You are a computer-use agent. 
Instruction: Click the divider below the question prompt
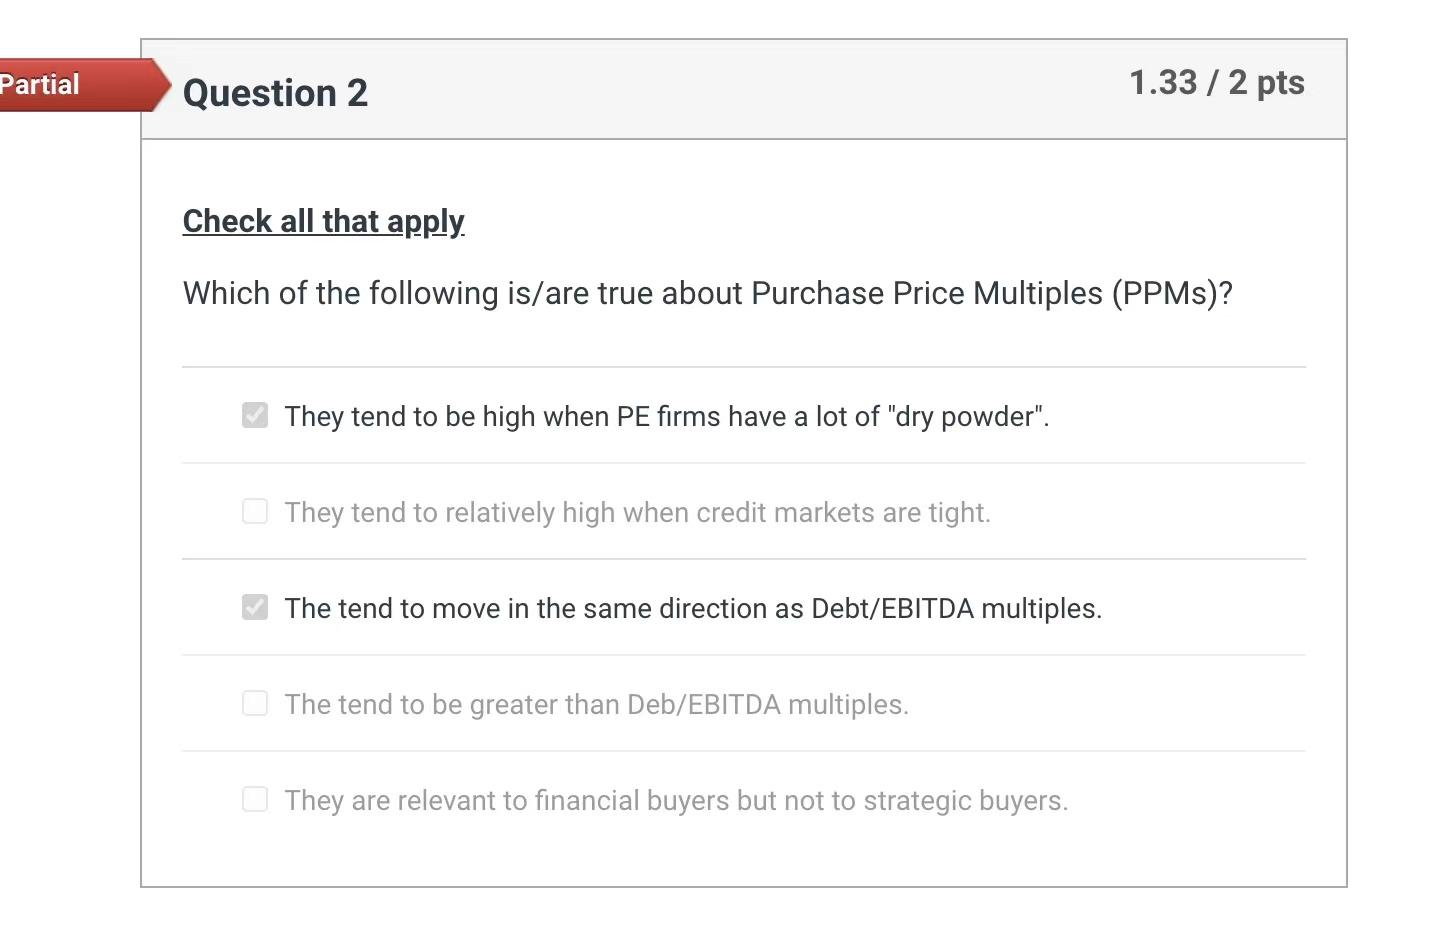coord(743,366)
